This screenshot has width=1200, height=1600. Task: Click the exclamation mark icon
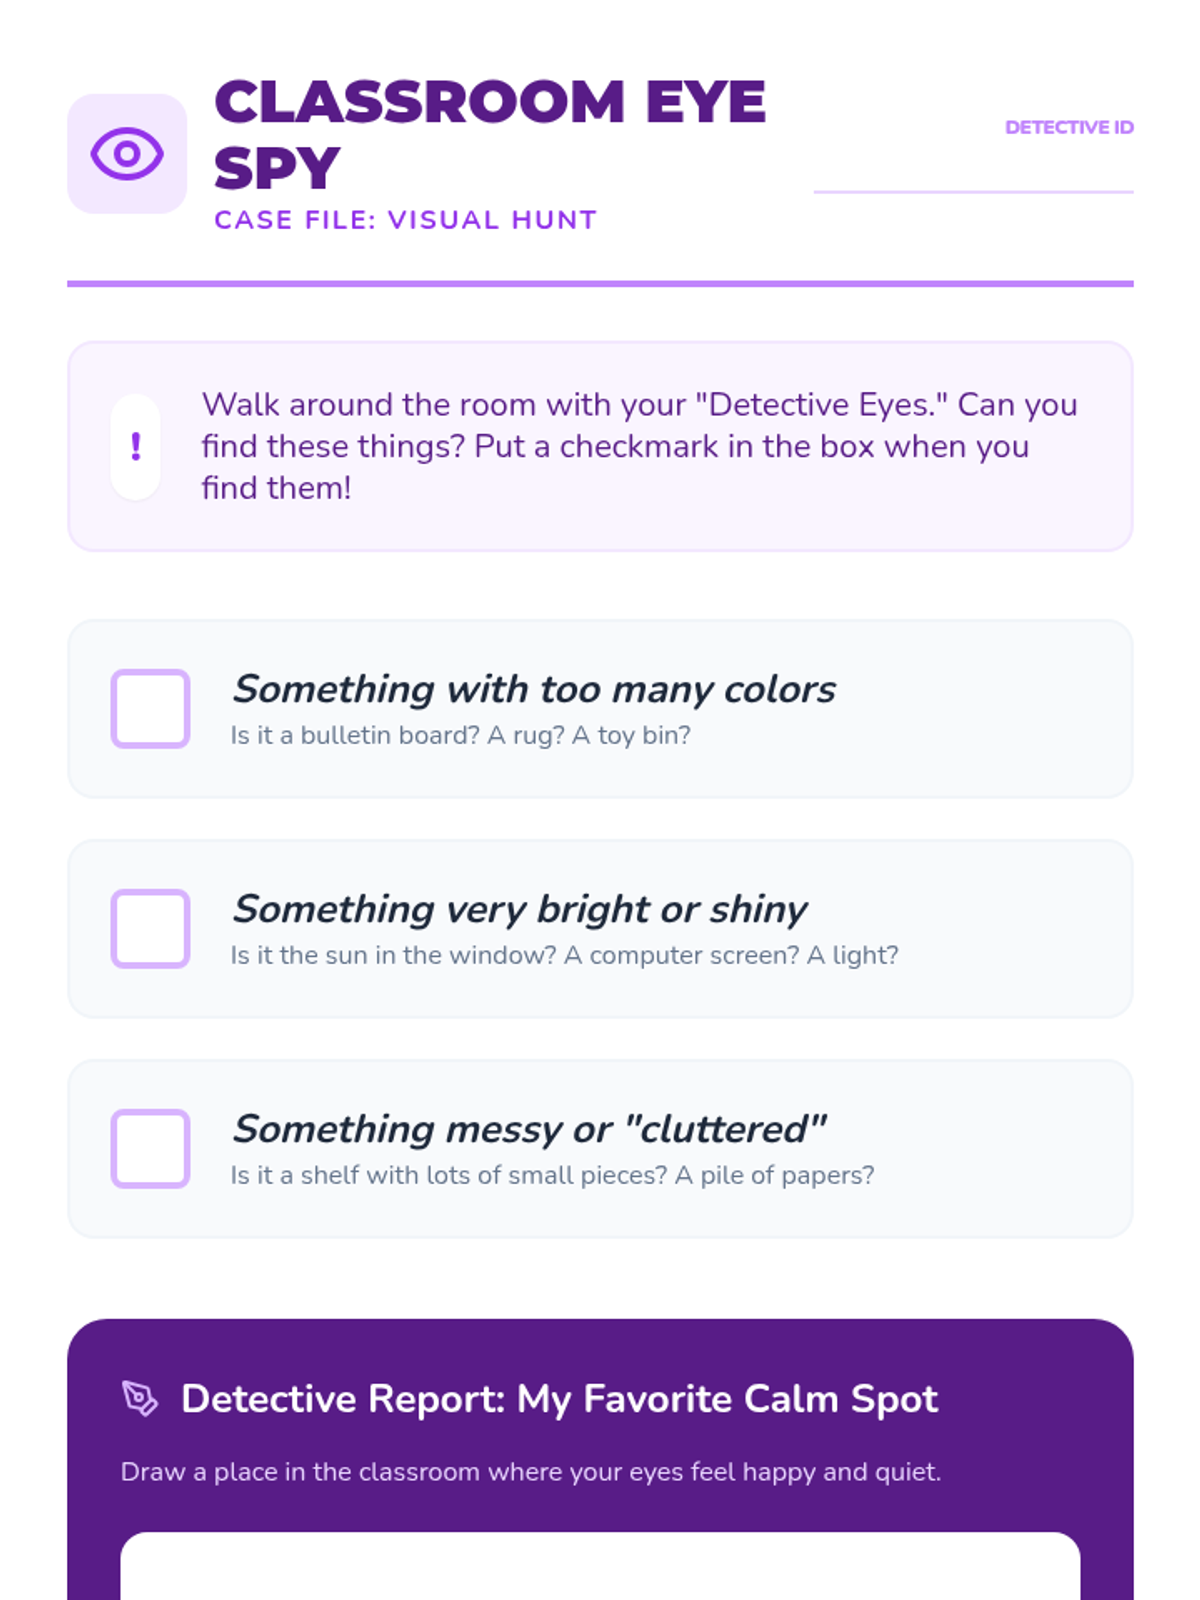(136, 446)
